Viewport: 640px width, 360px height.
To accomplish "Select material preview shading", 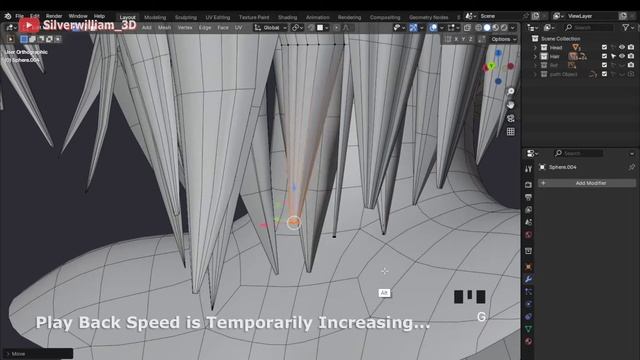I will pyautogui.click(x=495, y=28).
